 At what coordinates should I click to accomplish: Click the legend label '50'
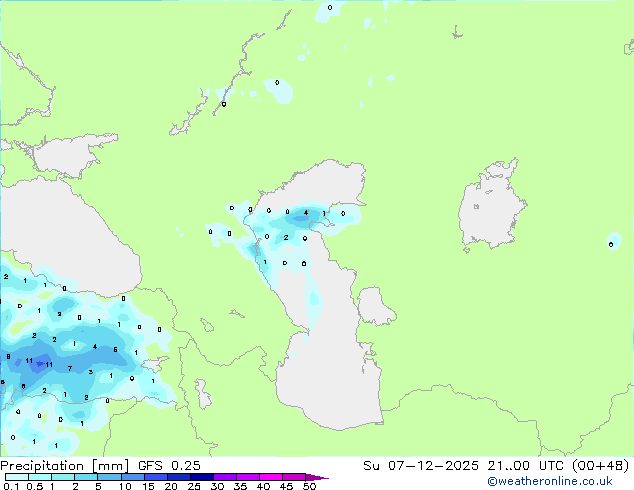pos(309,486)
